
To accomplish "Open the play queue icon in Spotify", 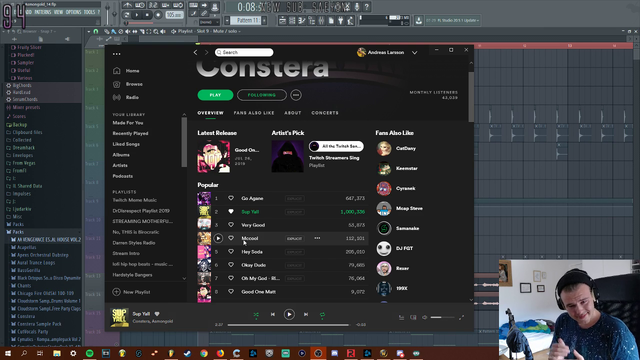I will pos(402,317).
